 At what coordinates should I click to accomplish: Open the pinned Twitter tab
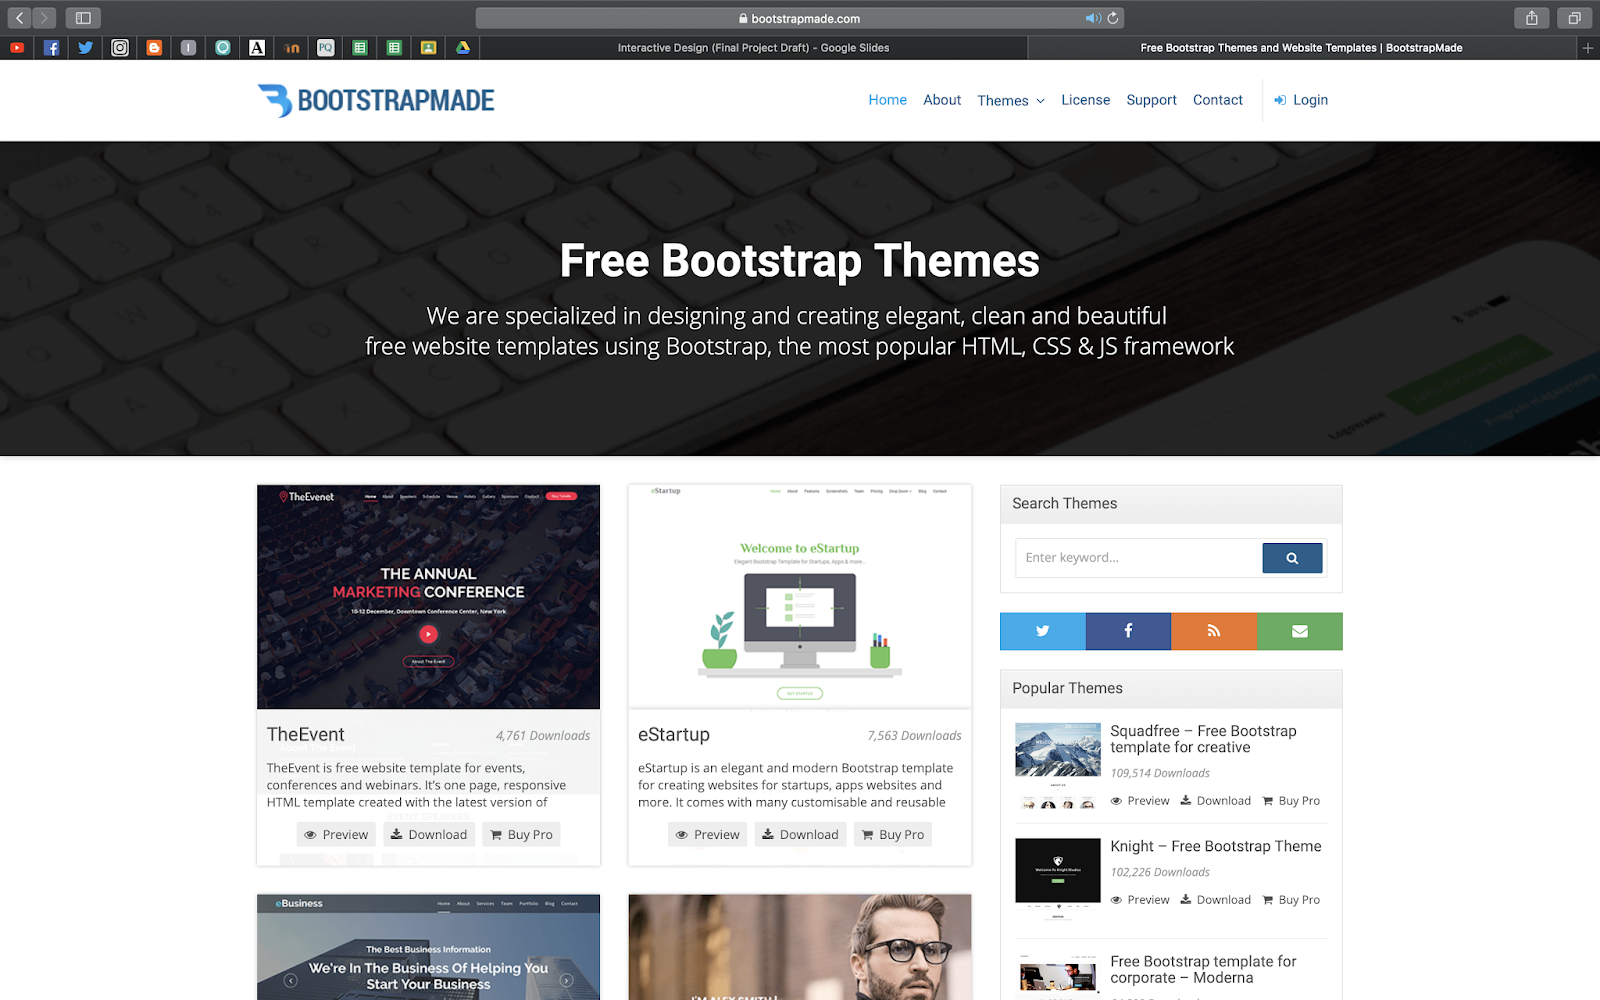(x=86, y=47)
